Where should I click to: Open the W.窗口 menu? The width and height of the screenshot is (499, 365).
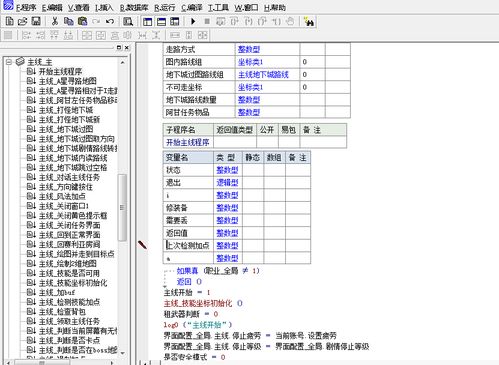point(246,8)
